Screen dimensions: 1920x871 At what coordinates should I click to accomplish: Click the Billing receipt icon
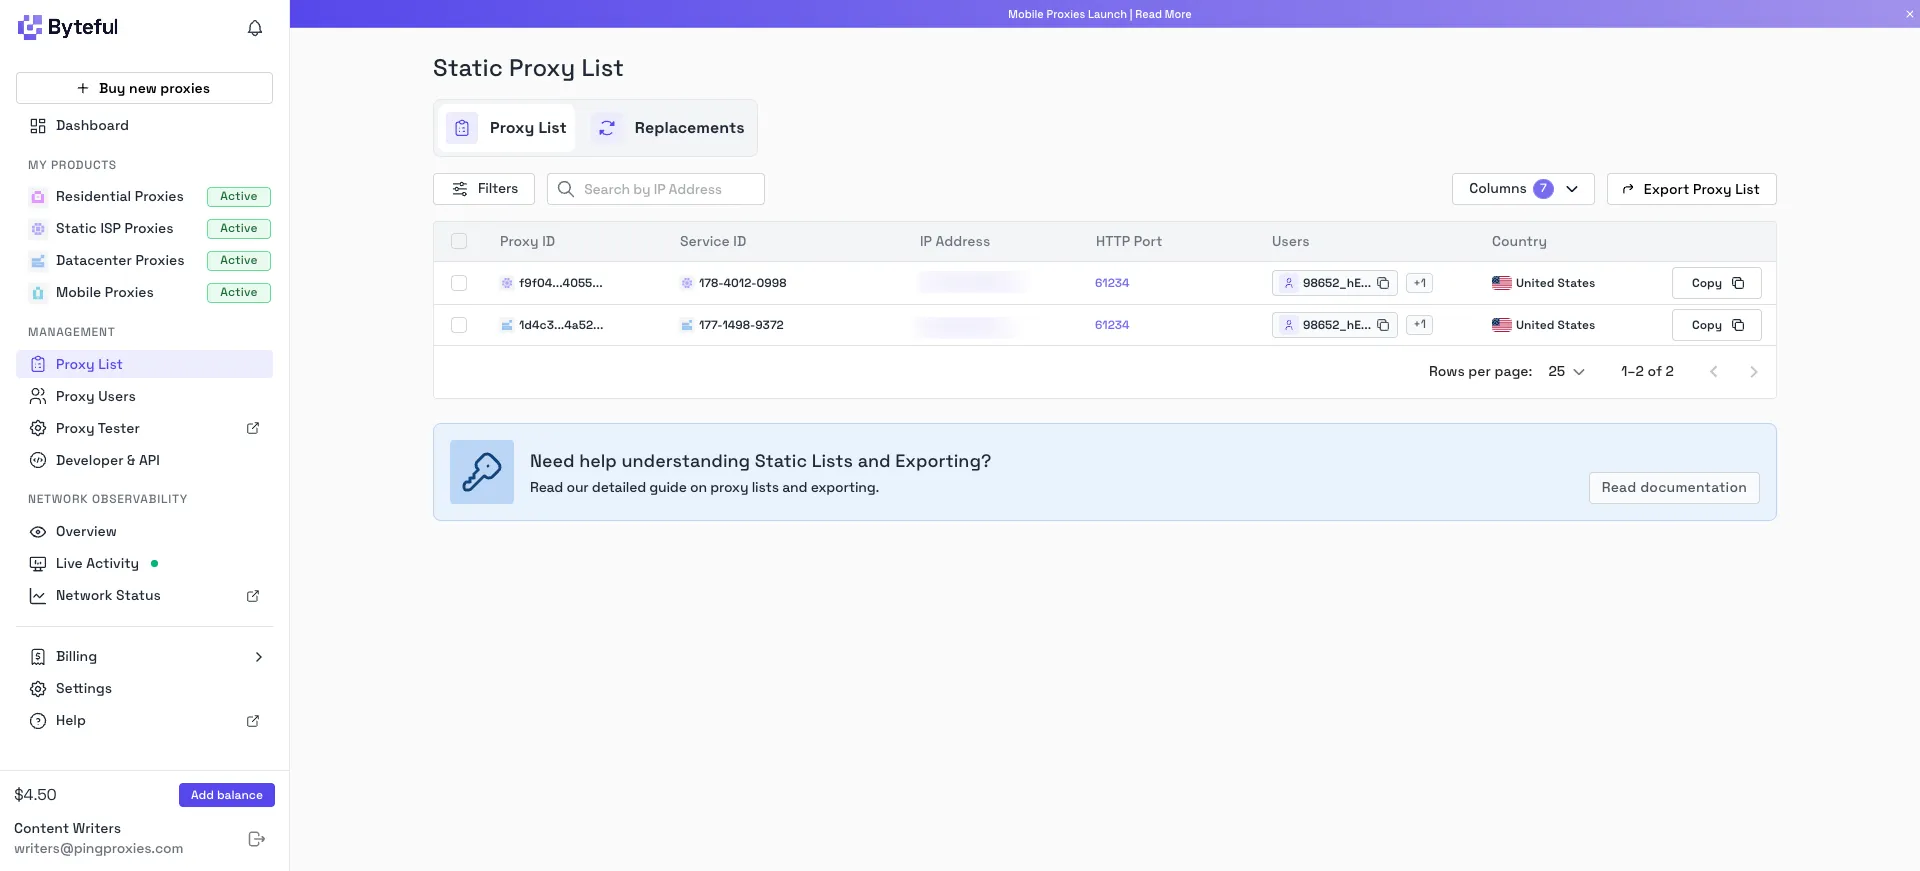(38, 657)
